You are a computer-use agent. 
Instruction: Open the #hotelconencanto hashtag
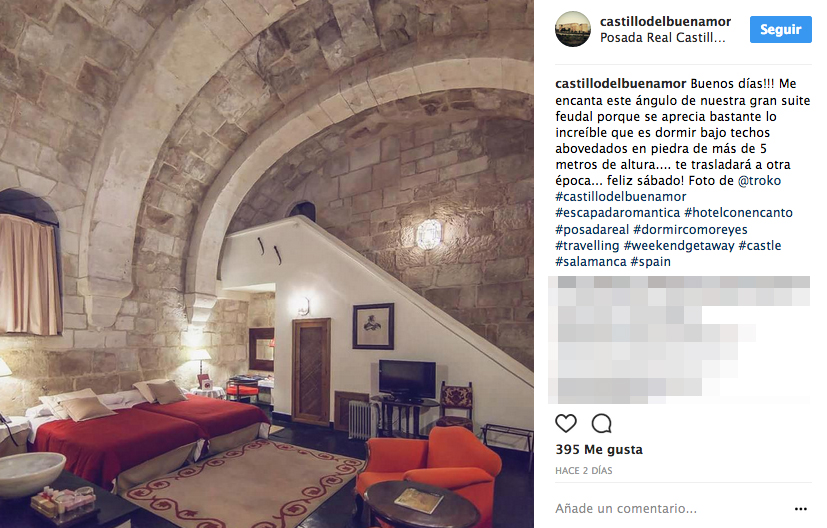[x=738, y=213]
